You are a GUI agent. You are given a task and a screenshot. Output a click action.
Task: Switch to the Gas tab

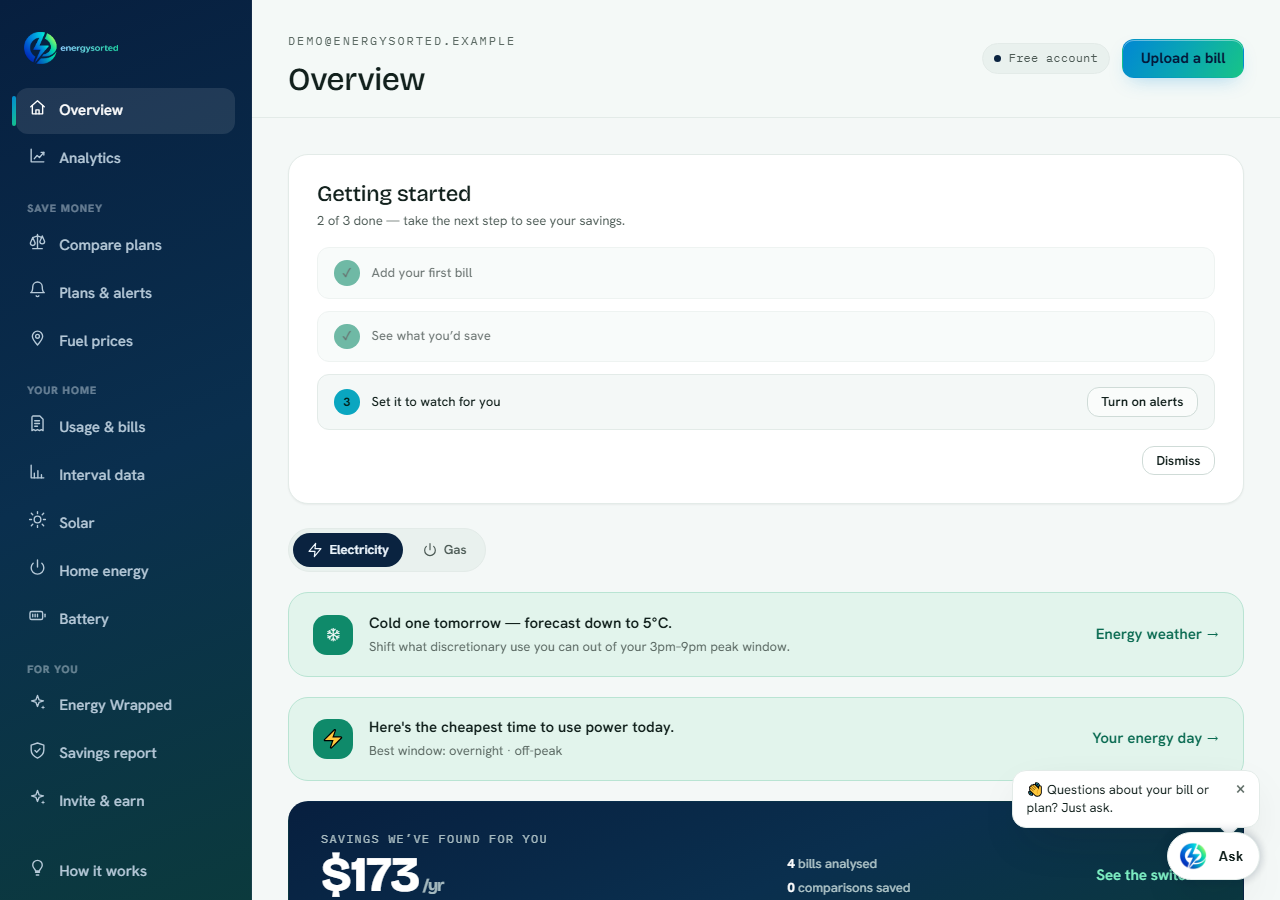coord(445,550)
